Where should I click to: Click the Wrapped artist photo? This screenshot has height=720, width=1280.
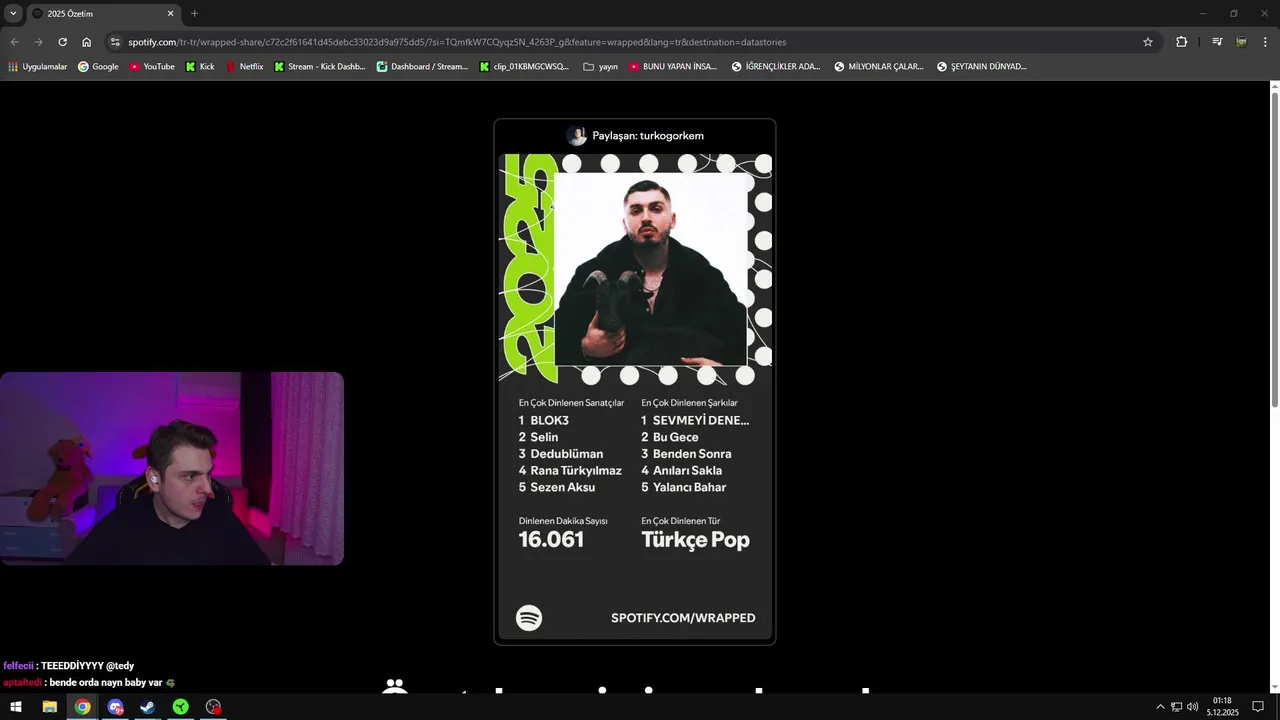pos(651,270)
